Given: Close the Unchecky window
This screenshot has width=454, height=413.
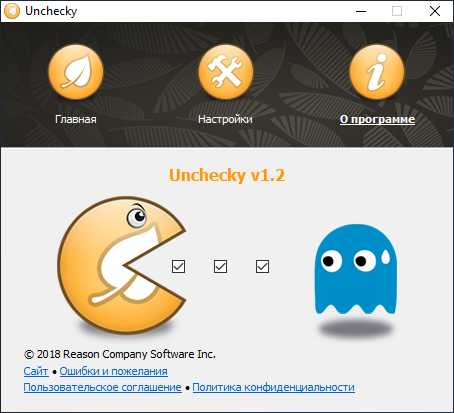Looking at the screenshot, I should click(435, 11).
